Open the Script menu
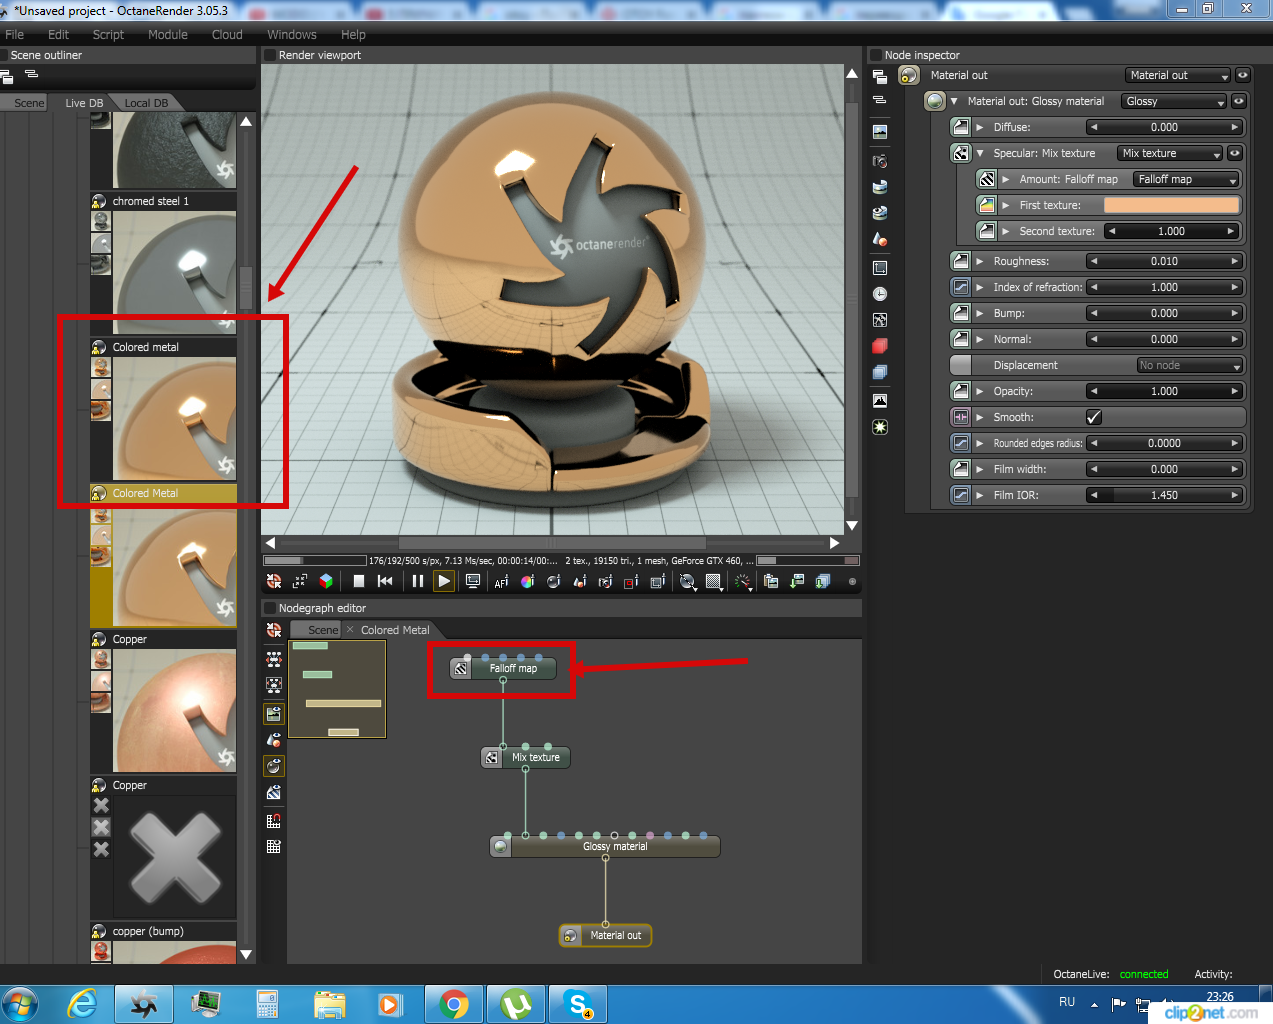The height and width of the screenshot is (1024, 1273). 108,34
